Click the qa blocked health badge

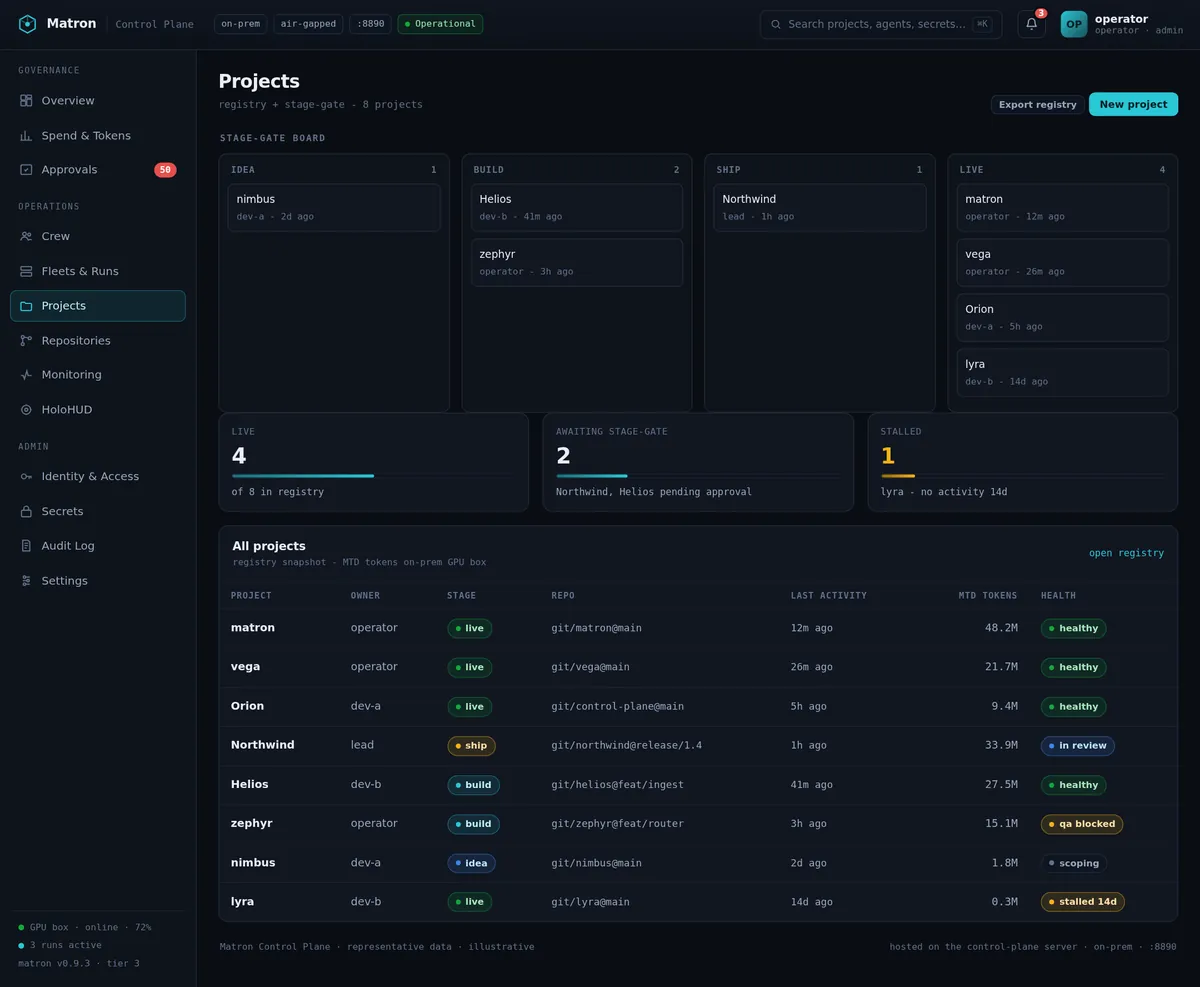click(1082, 824)
